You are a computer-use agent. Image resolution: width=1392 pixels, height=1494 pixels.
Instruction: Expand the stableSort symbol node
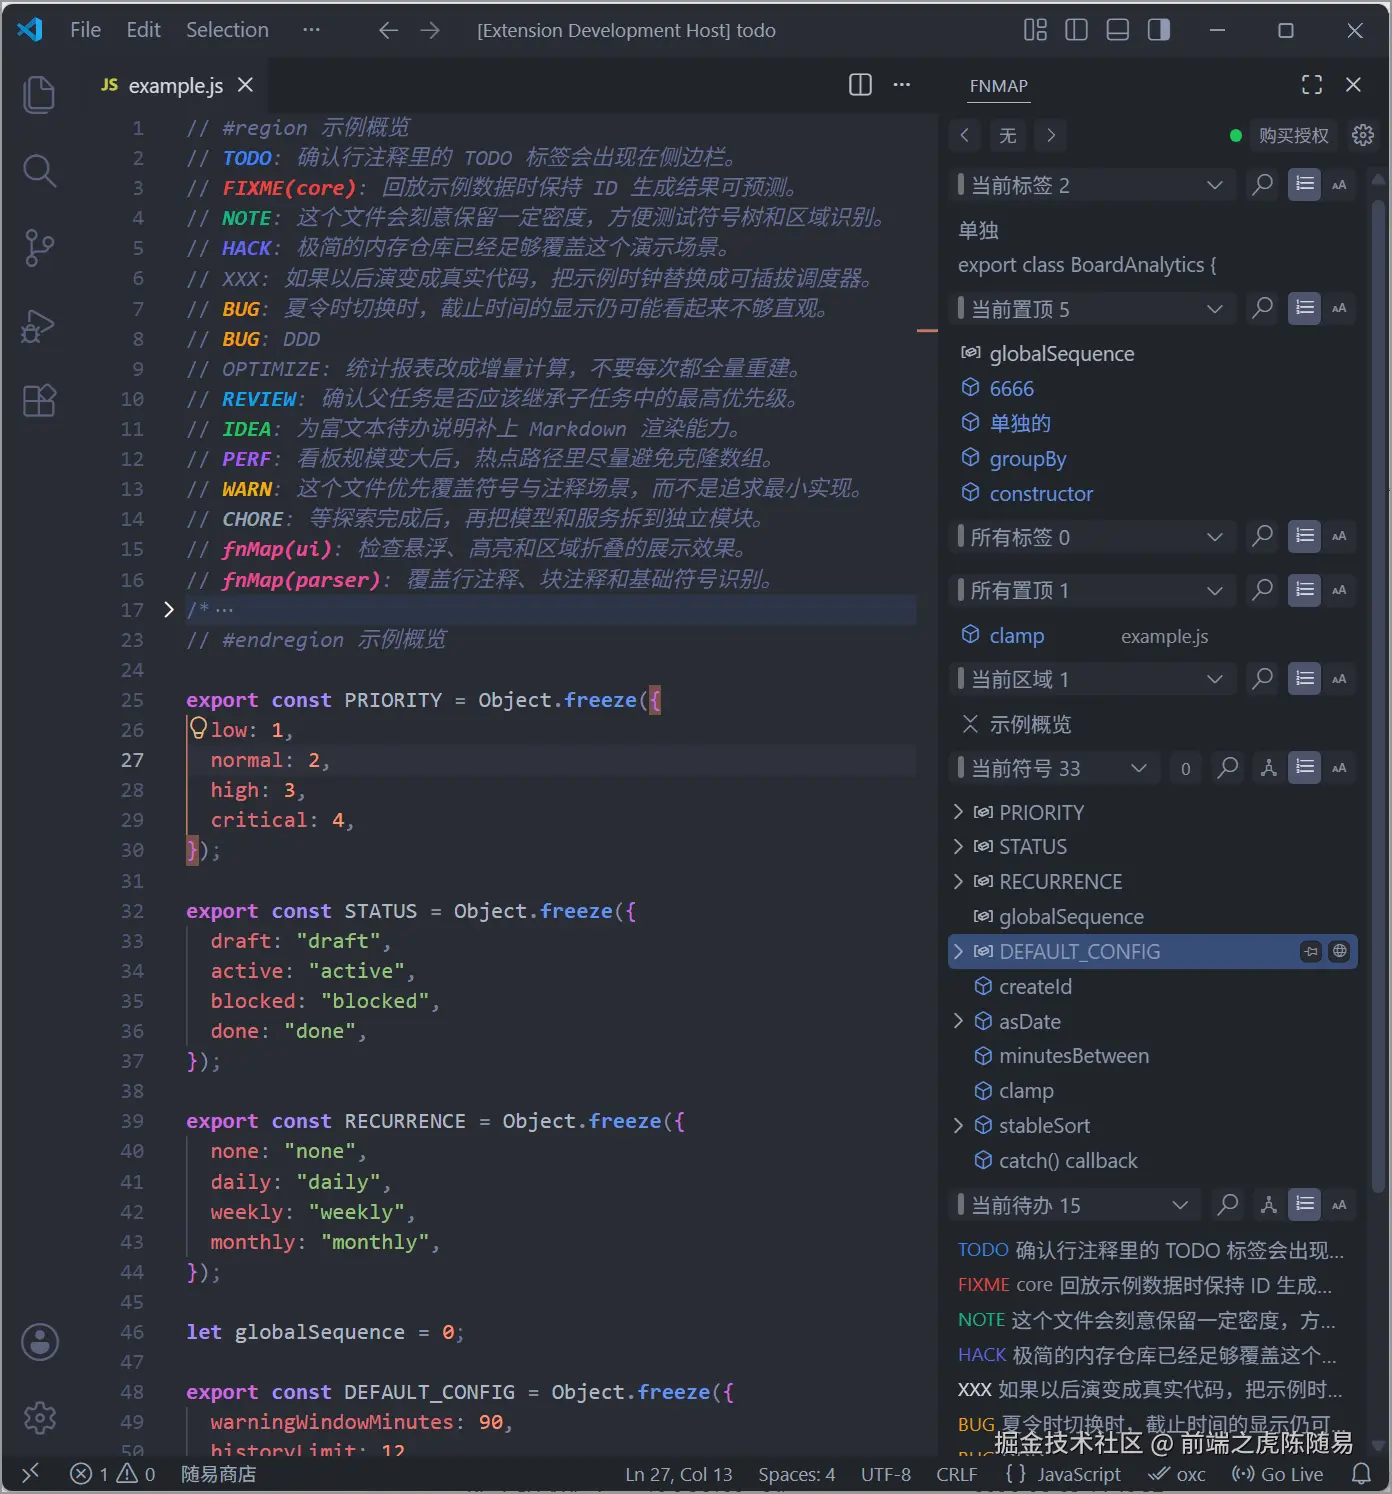959,1126
